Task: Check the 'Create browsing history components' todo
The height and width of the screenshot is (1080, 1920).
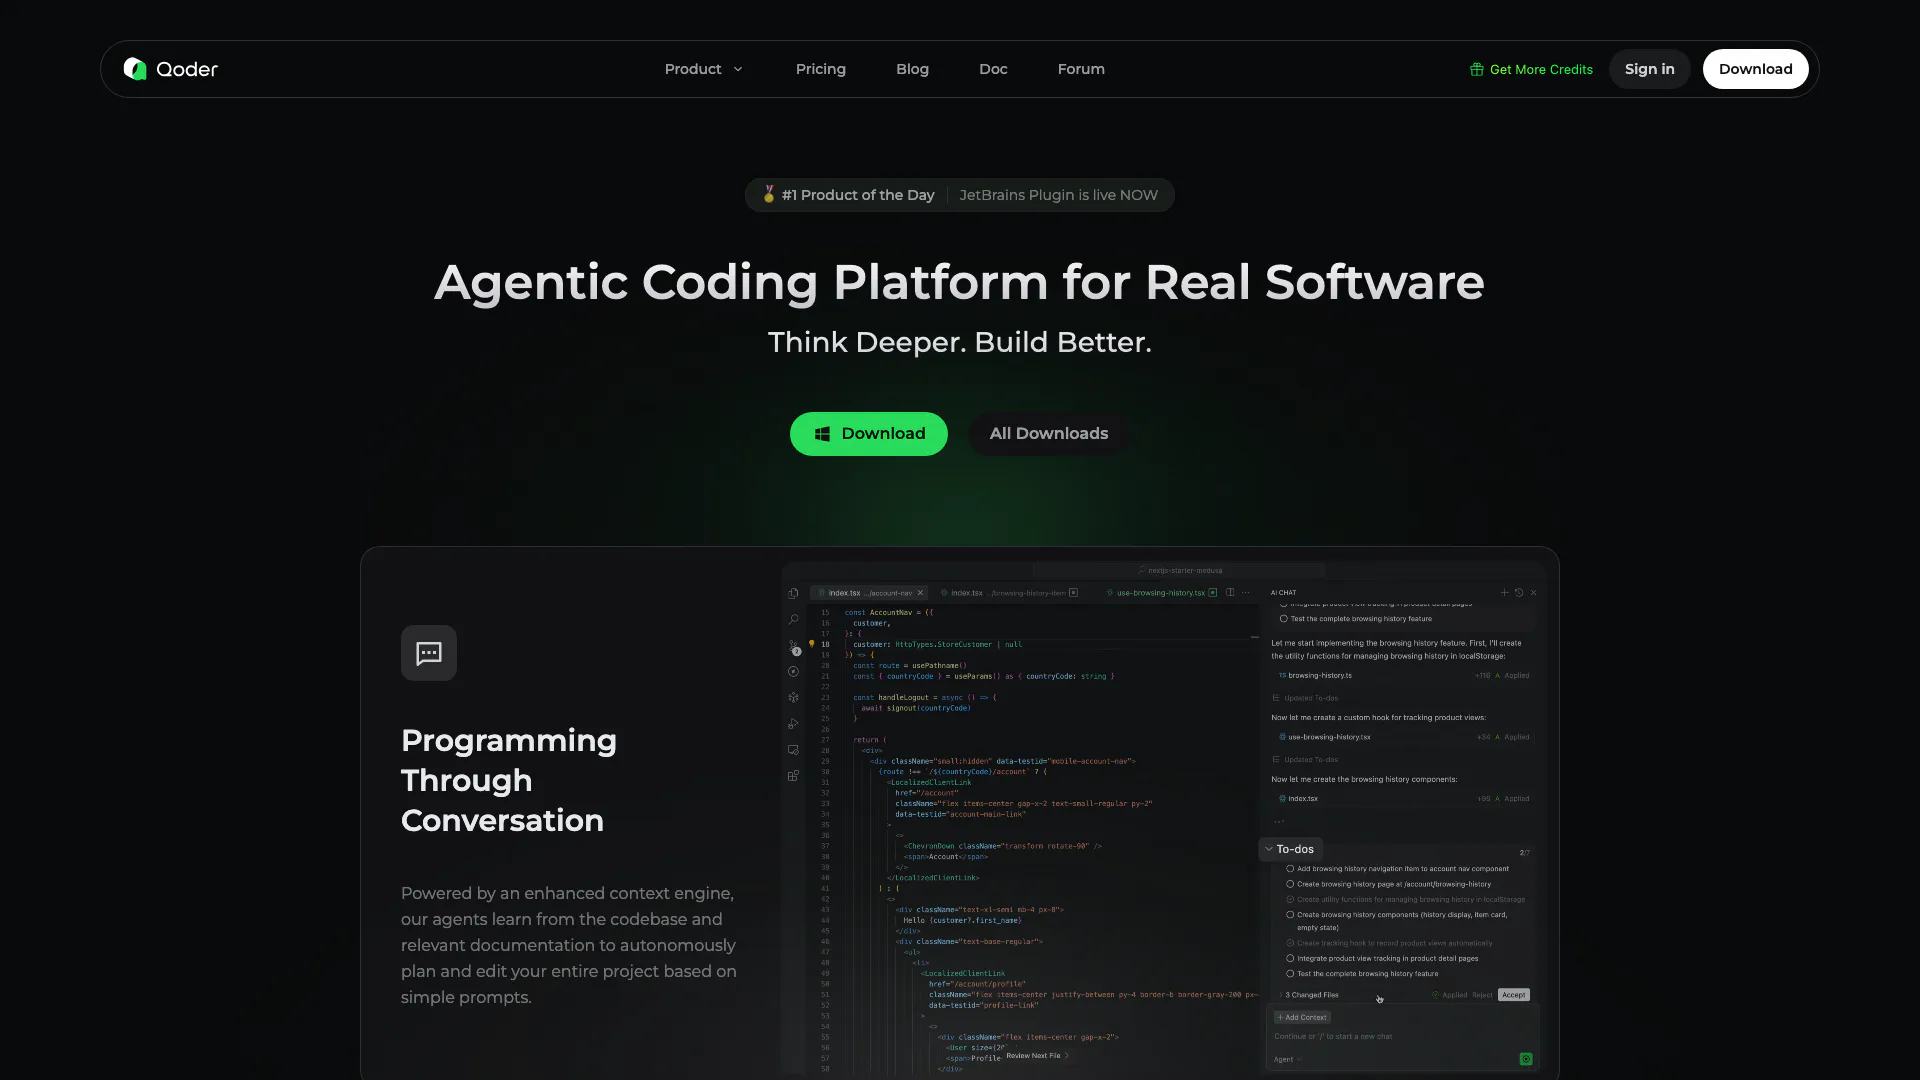Action: pyautogui.click(x=1290, y=915)
